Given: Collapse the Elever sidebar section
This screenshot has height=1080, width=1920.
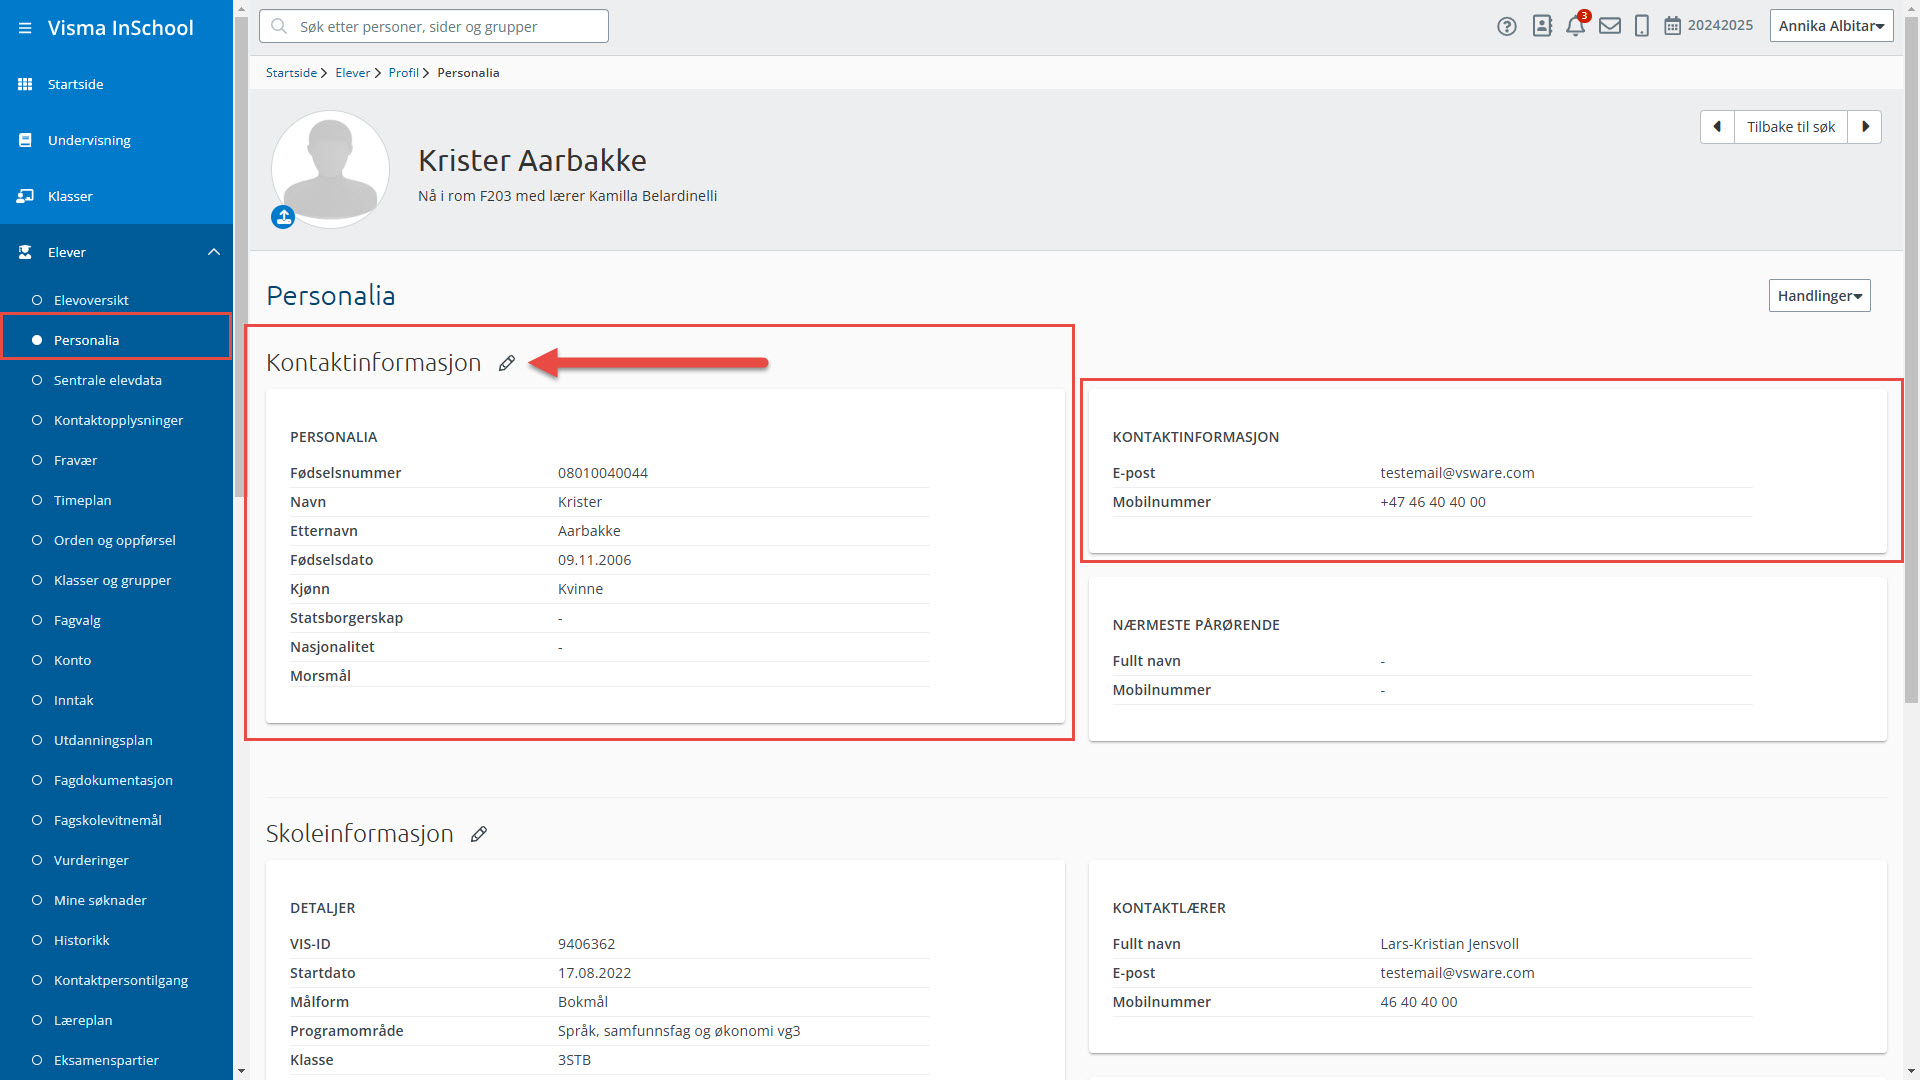Looking at the screenshot, I should 213,252.
